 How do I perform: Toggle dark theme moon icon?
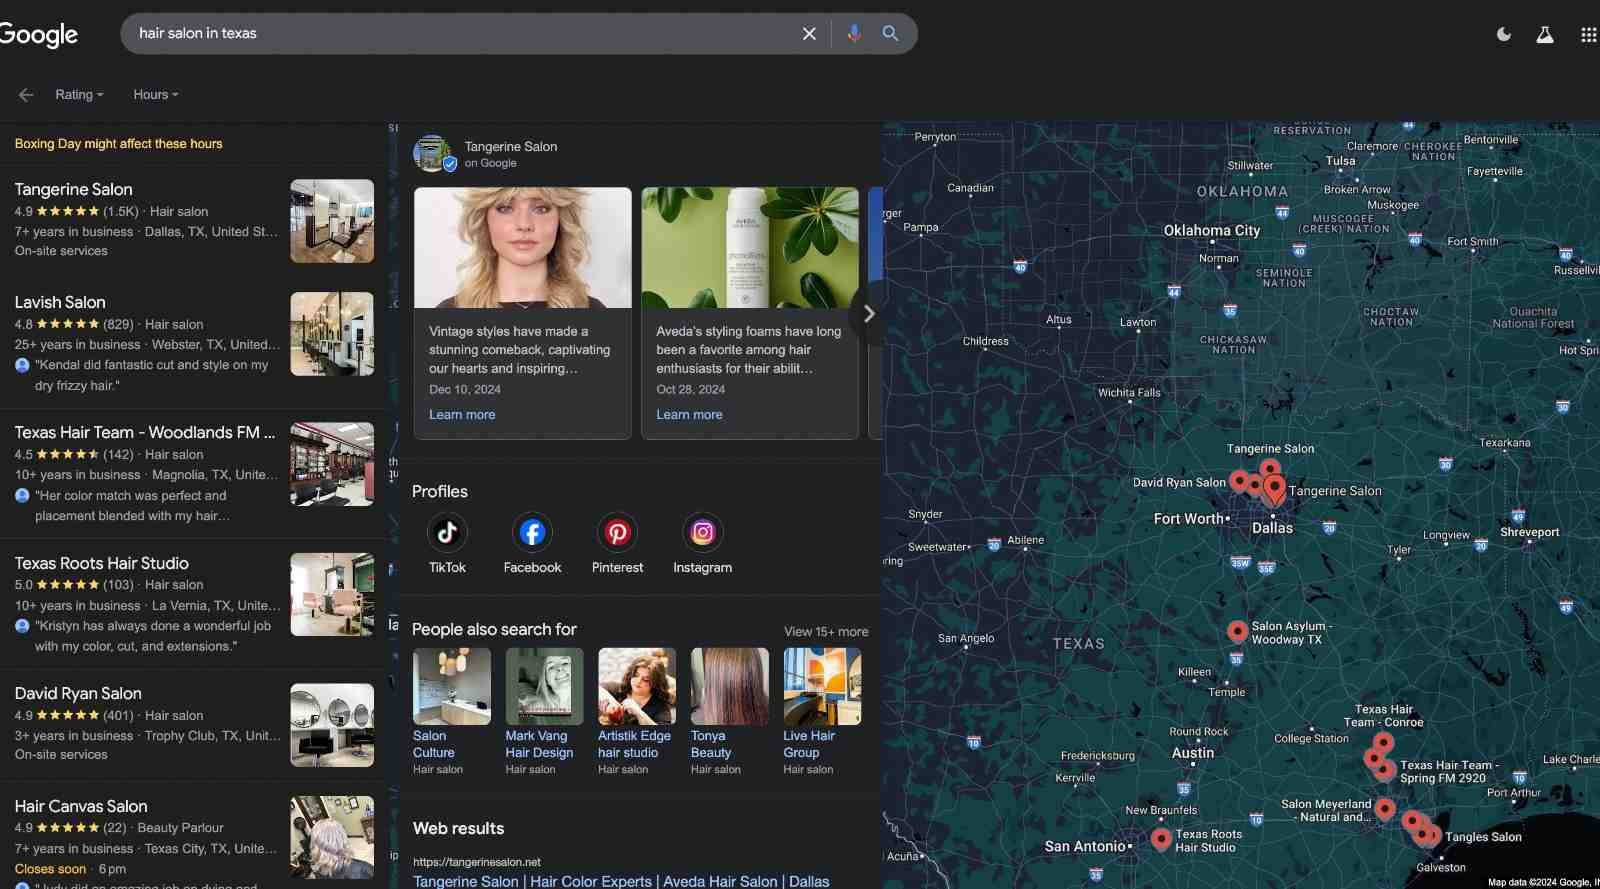coord(1503,35)
